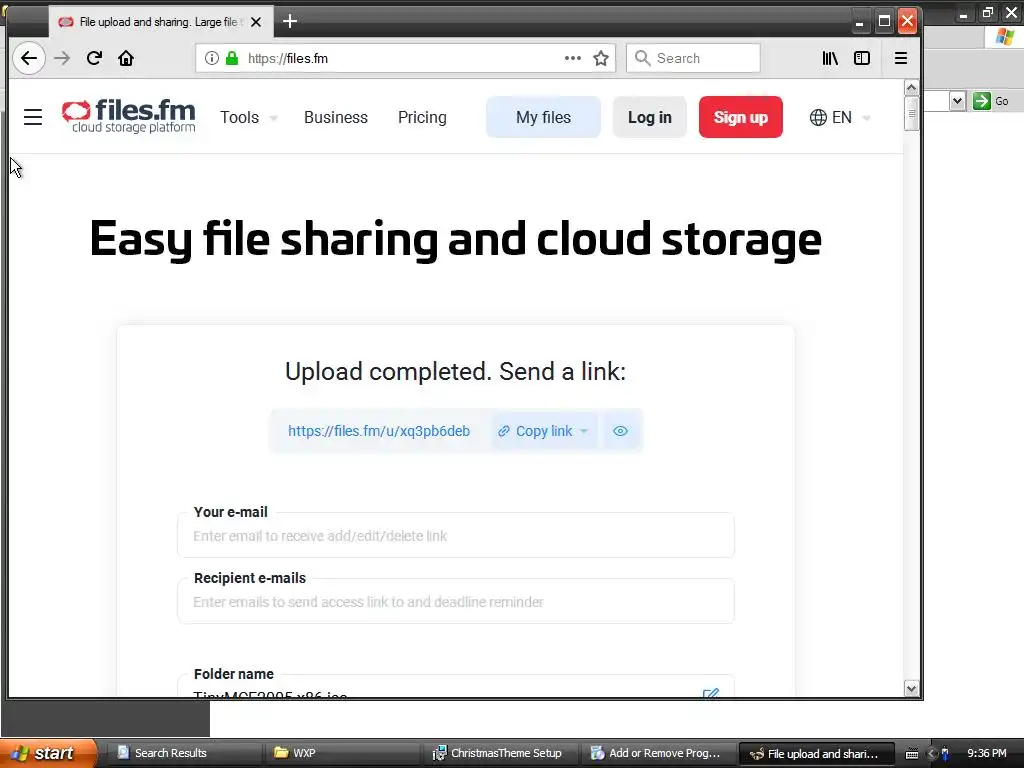
Task: Click the green Go arrow in background window
Action: pyautogui.click(x=982, y=101)
